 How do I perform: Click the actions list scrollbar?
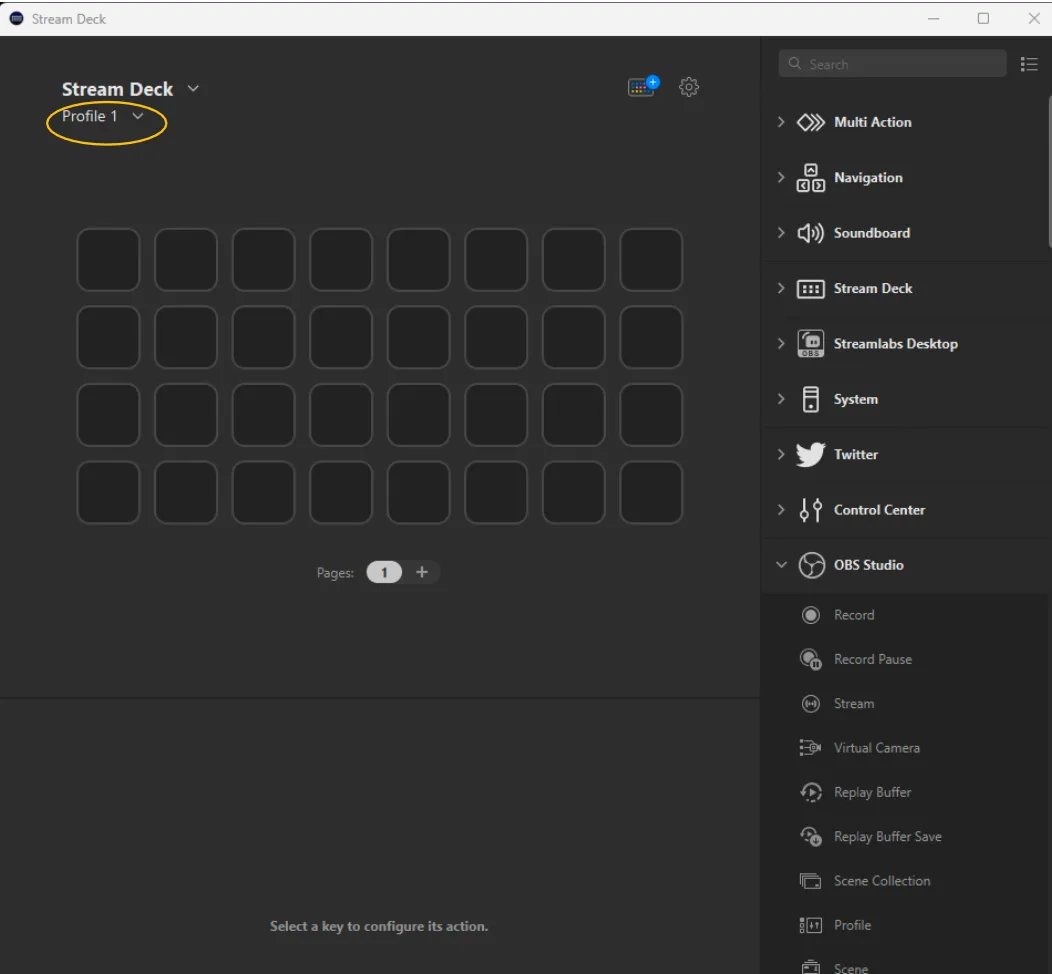pyautogui.click(x=1049, y=173)
